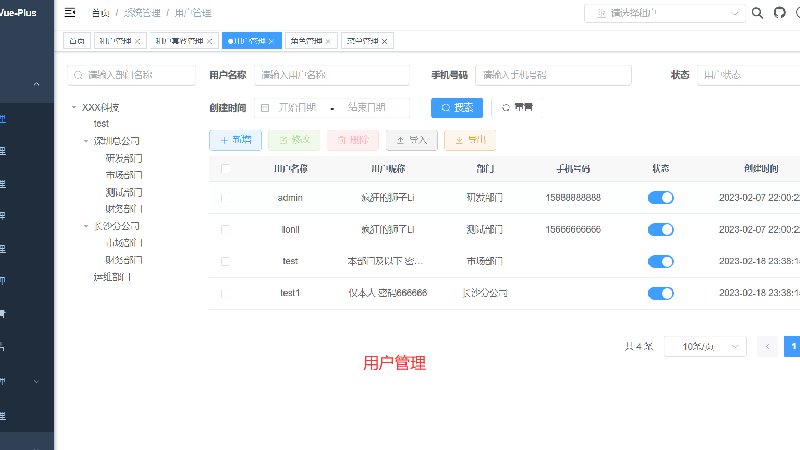The width and height of the screenshot is (800, 450).
Task: Close the active 用户管理 tab with its X
Action: pos(271,41)
